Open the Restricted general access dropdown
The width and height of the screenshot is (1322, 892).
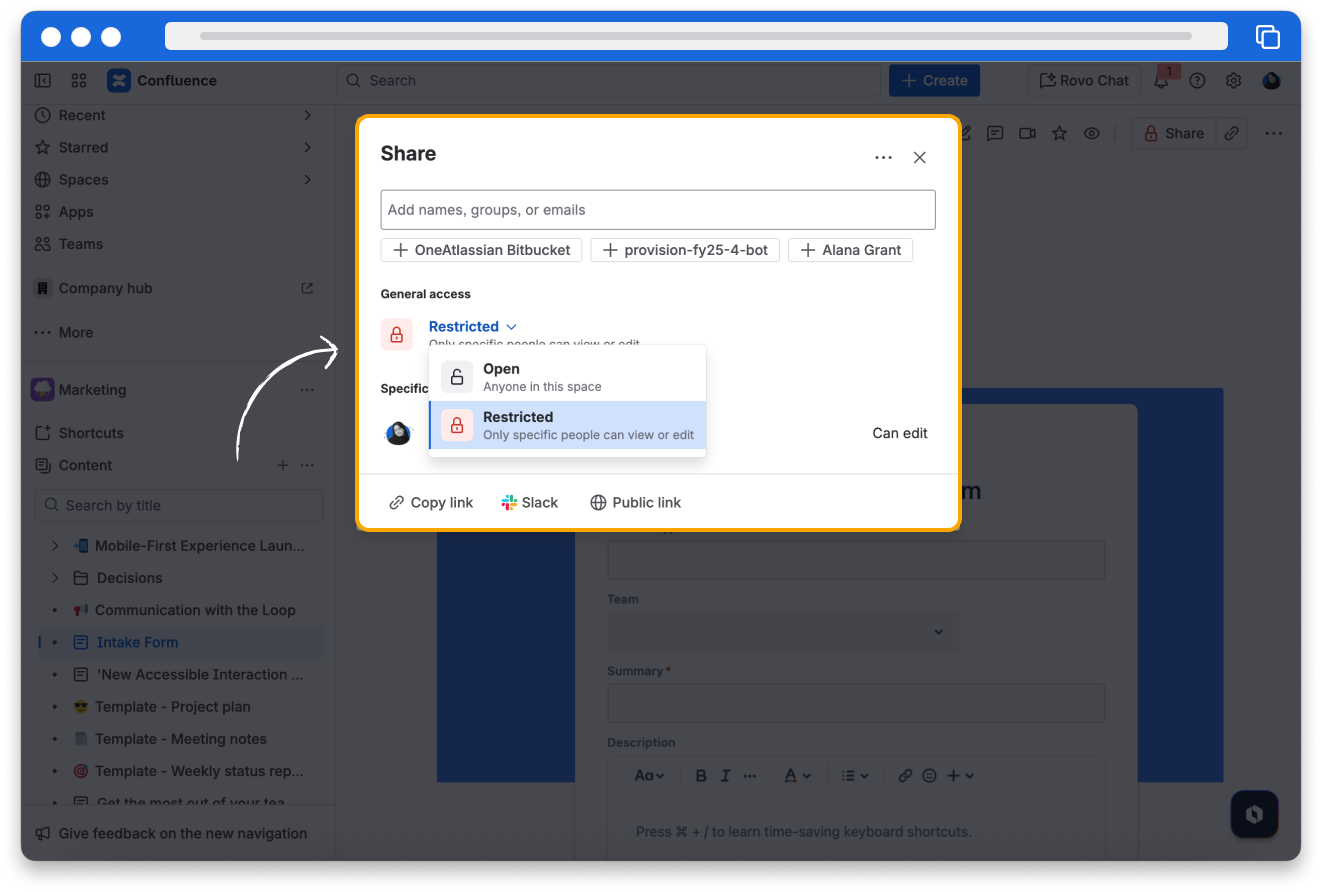point(472,327)
